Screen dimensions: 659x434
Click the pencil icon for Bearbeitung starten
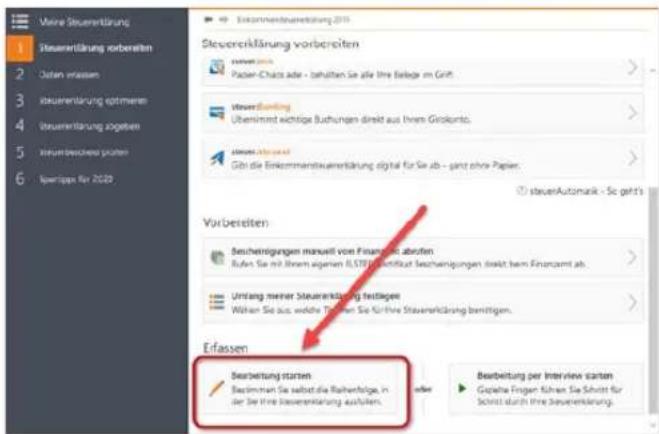click(x=217, y=388)
